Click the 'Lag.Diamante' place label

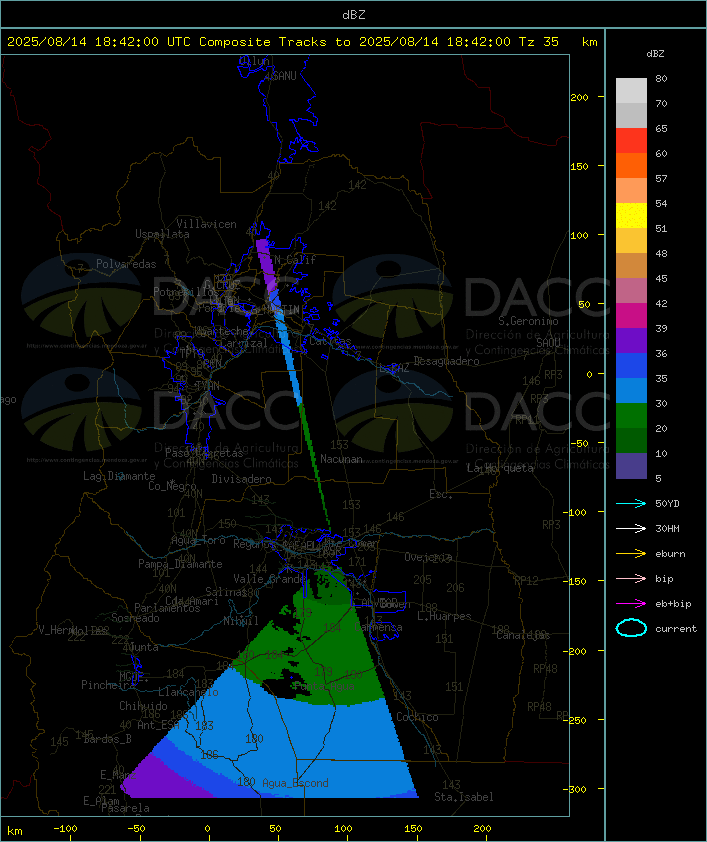coord(119,476)
